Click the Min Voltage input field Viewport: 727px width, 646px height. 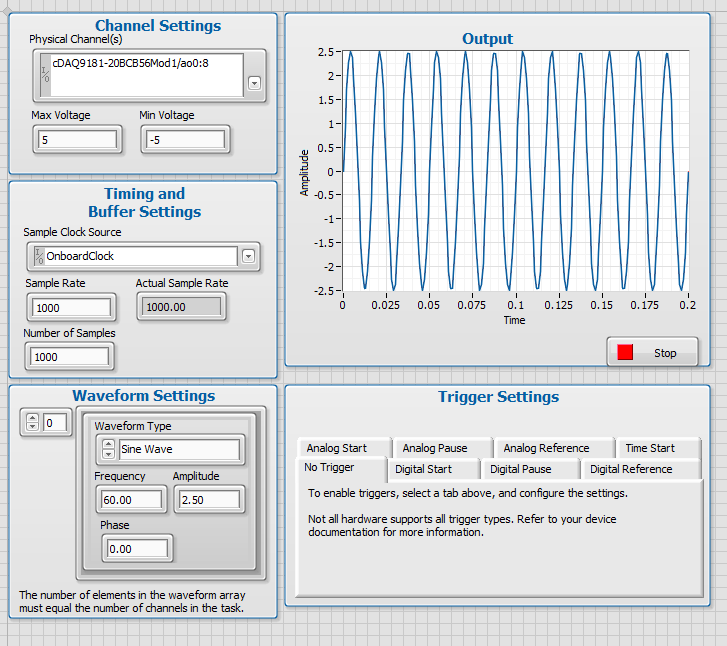tap(184, 140)
